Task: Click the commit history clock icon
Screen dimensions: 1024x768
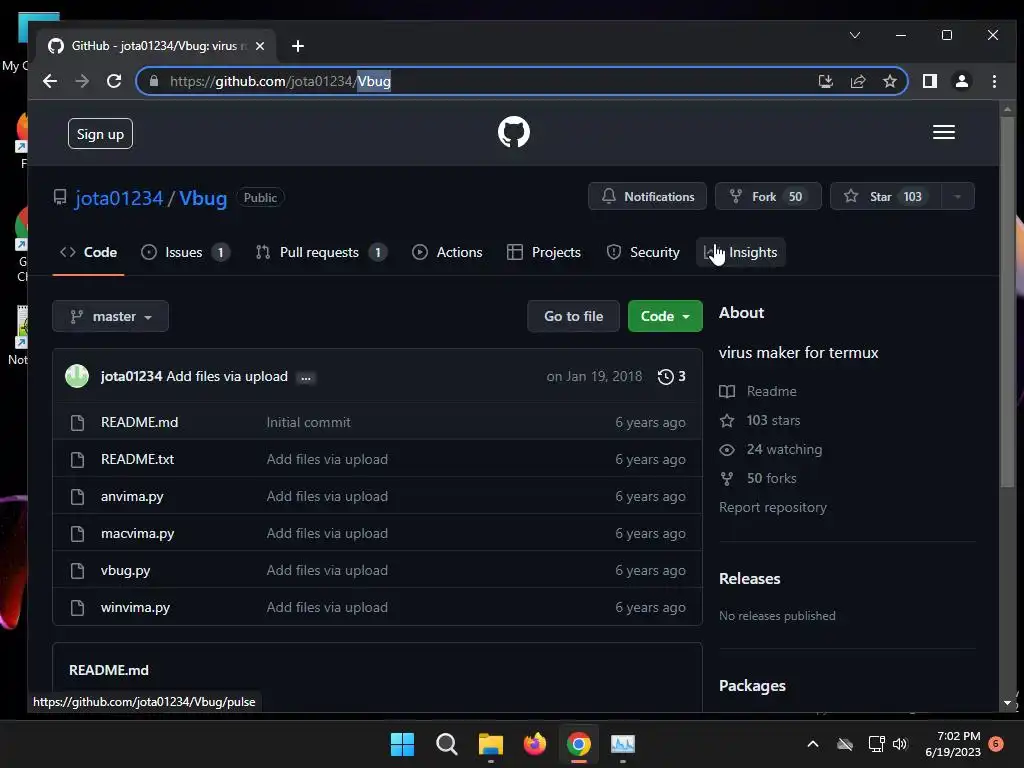Action: pos(665,377)
